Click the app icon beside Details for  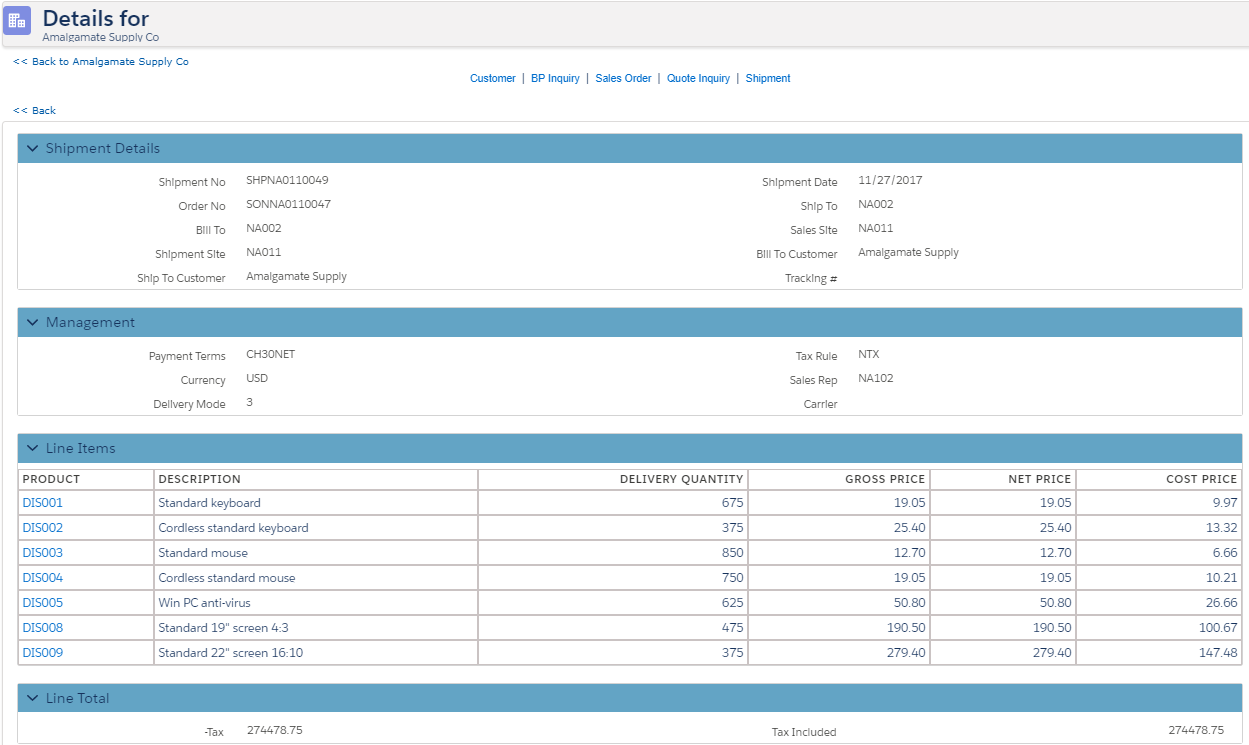coord(17,20)
